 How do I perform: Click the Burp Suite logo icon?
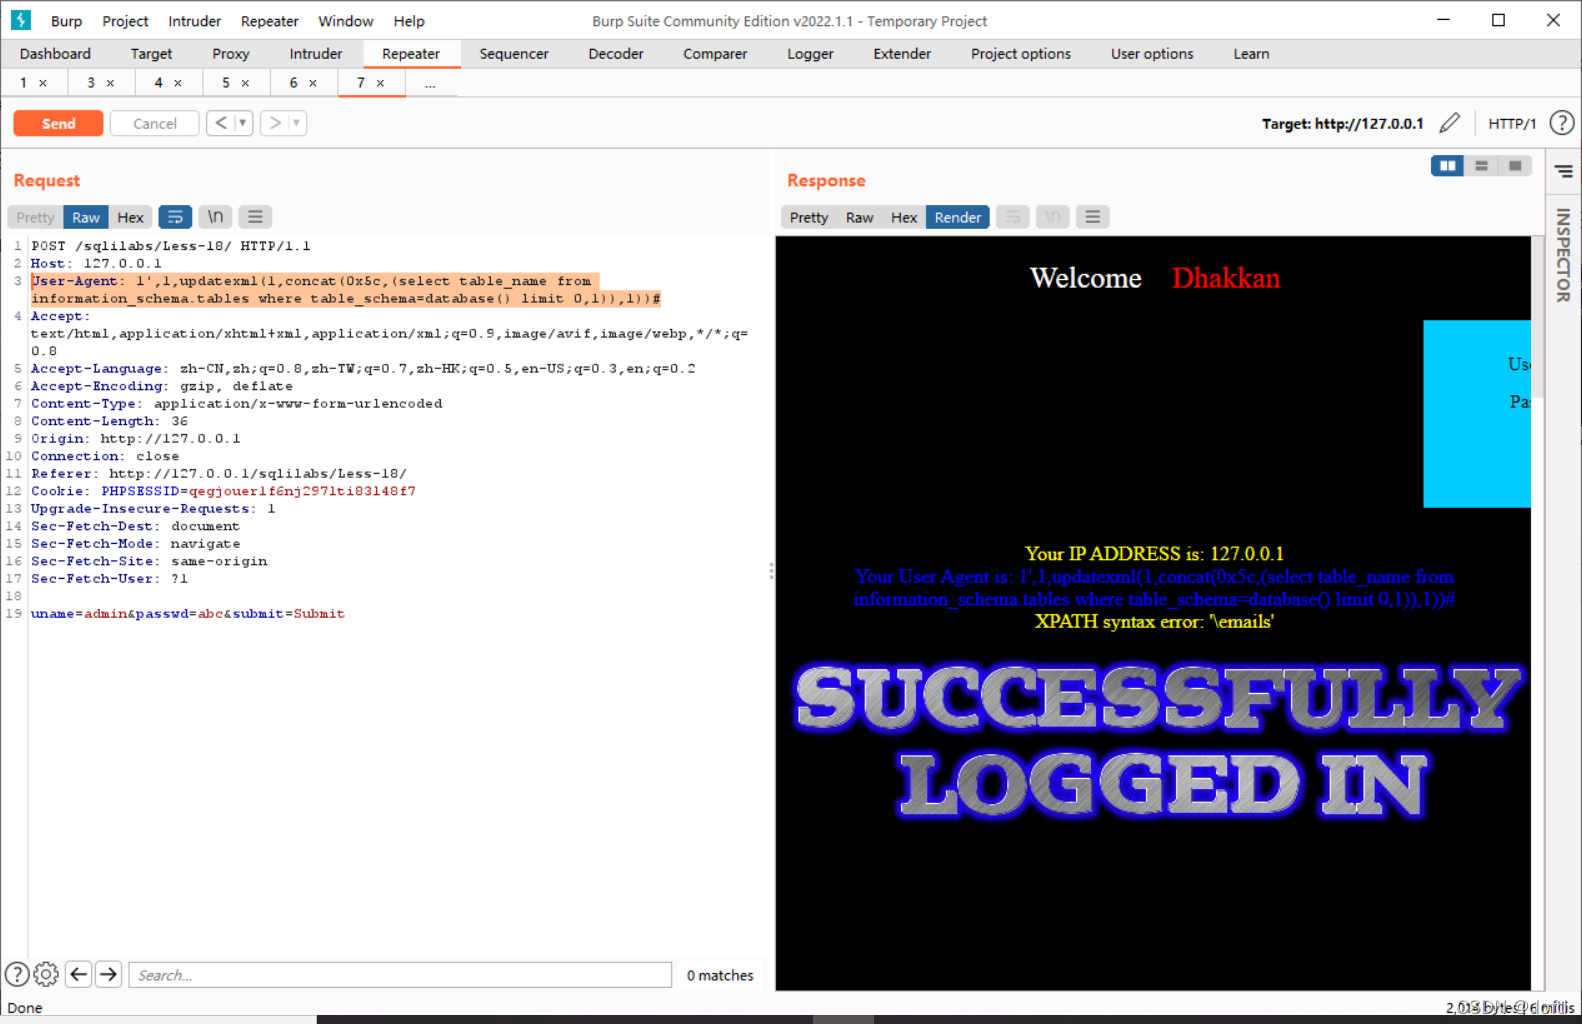click(21, 20)
